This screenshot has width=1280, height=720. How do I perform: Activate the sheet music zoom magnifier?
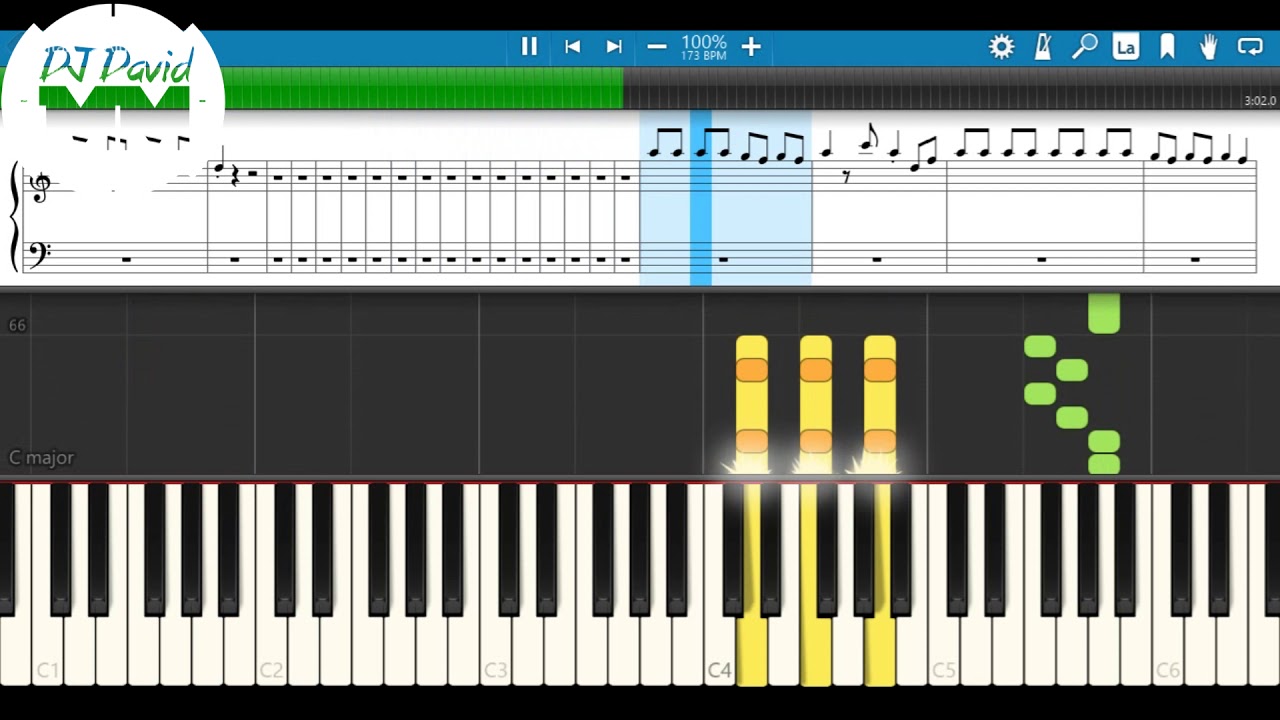tap(1085, 46)
